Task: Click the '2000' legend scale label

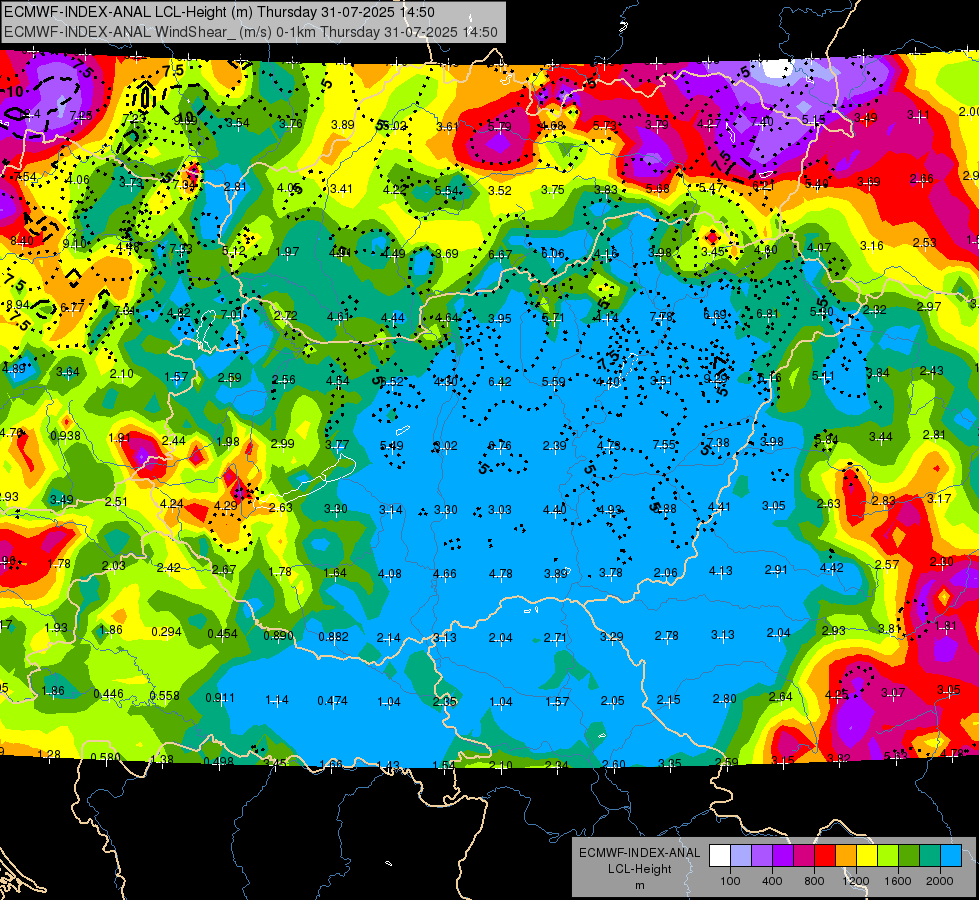Action: (x=940, y=881)
